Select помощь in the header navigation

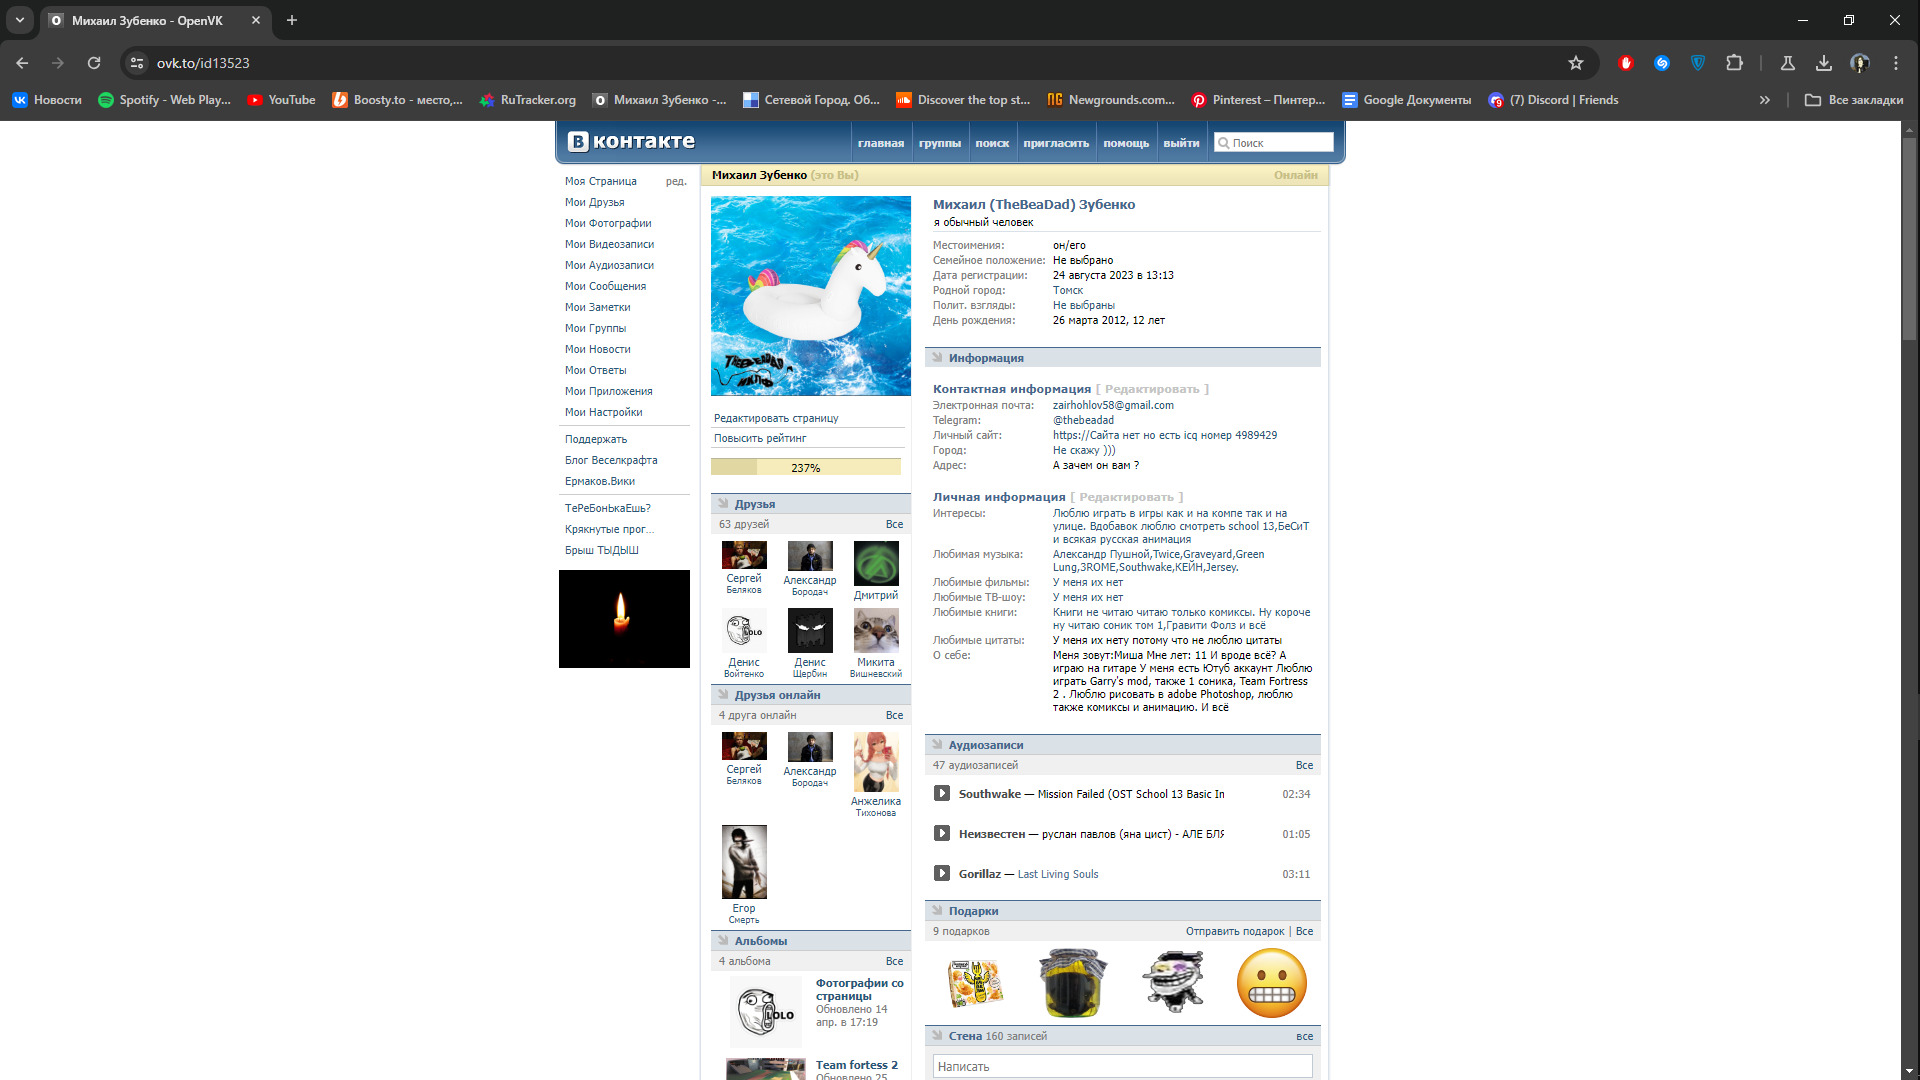tap(1125, 143)
